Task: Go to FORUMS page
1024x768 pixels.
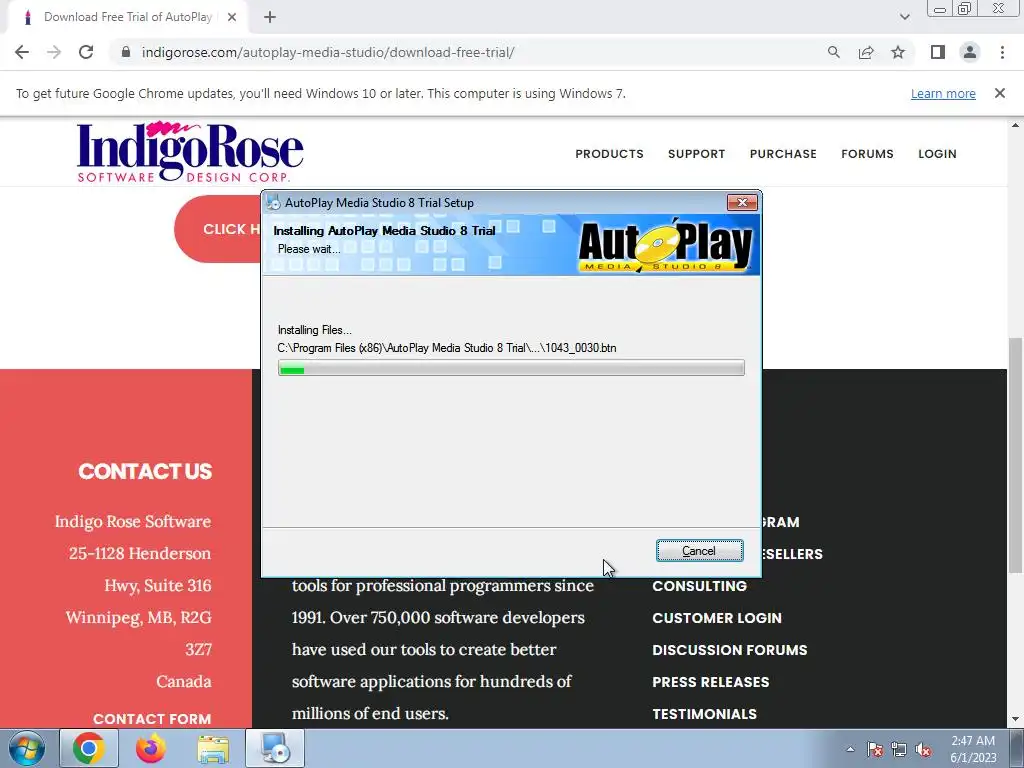Action: click(867, 154)
